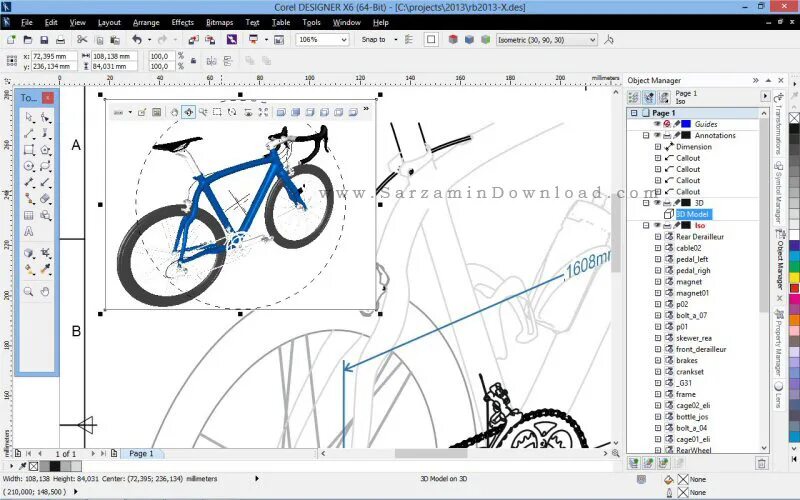Image resolution: width=800 pixels, height=500 pixels.
Task: Click the Mirror horizontally icon in property bar
Action: pyautogui.click(x=211, y=61)
